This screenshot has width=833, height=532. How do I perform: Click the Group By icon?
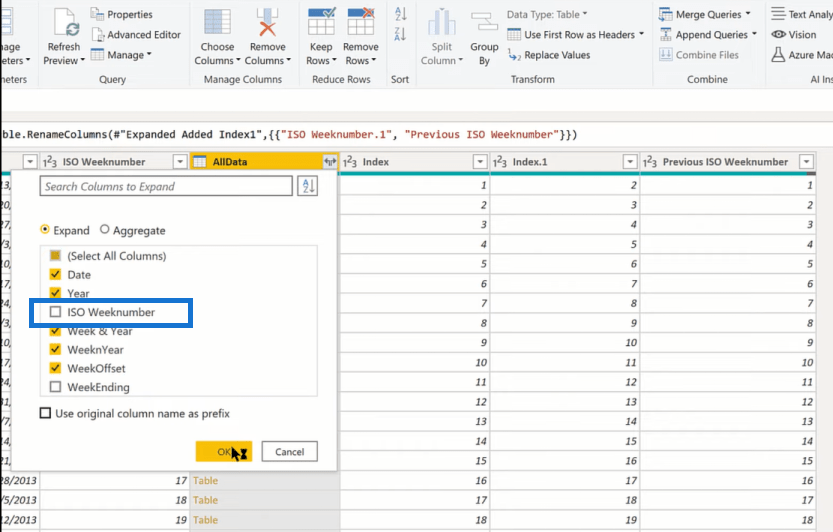coord(484,22)
